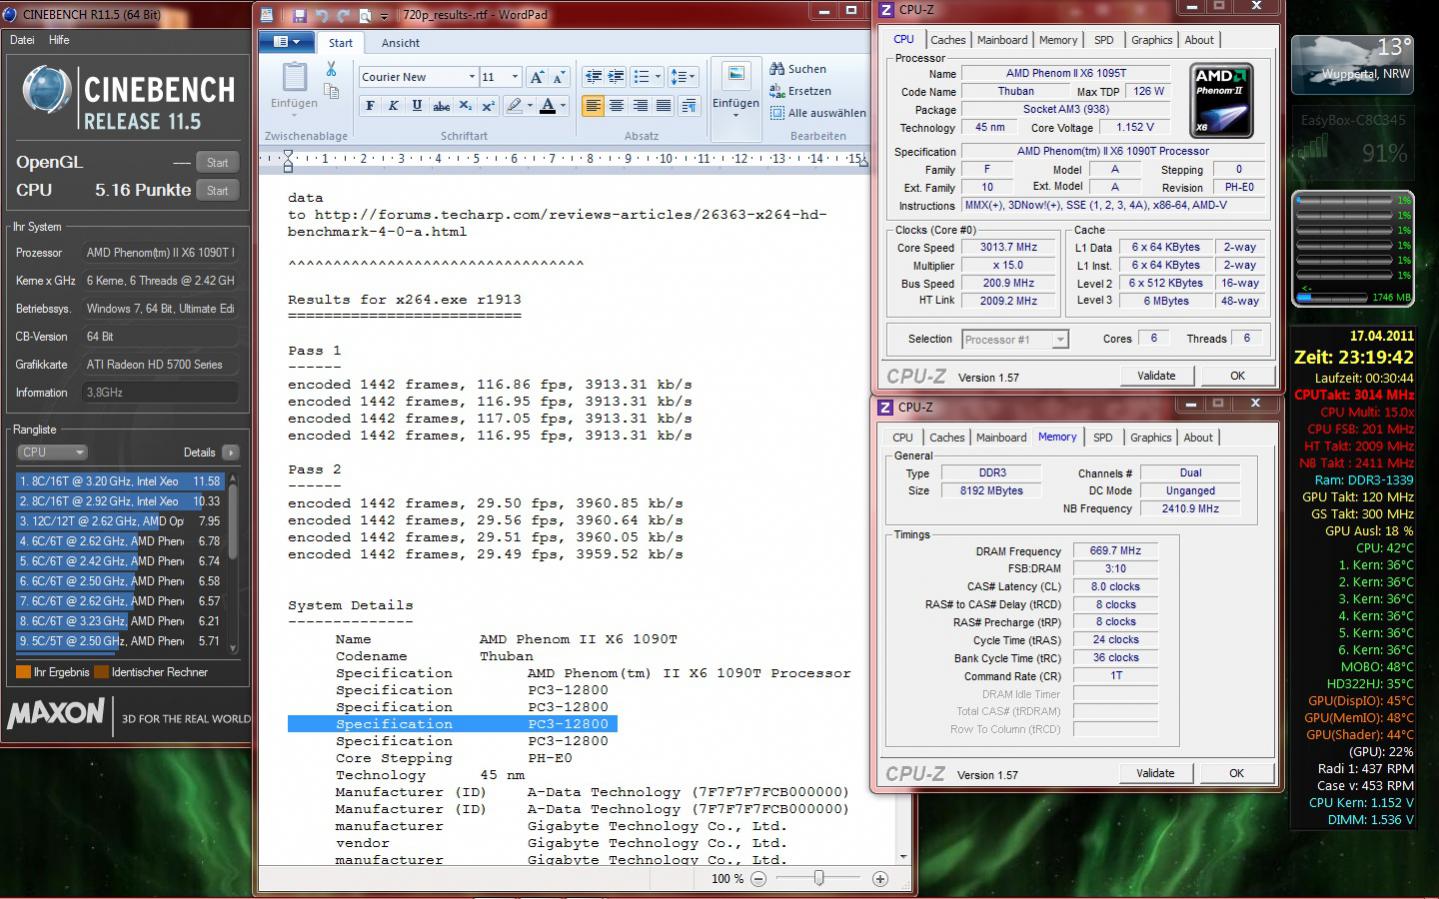Viewport: 1439px width, 899px height.
Task: Open the SPD tab in lower CPU-Z
Action: tap(1103, 438)
